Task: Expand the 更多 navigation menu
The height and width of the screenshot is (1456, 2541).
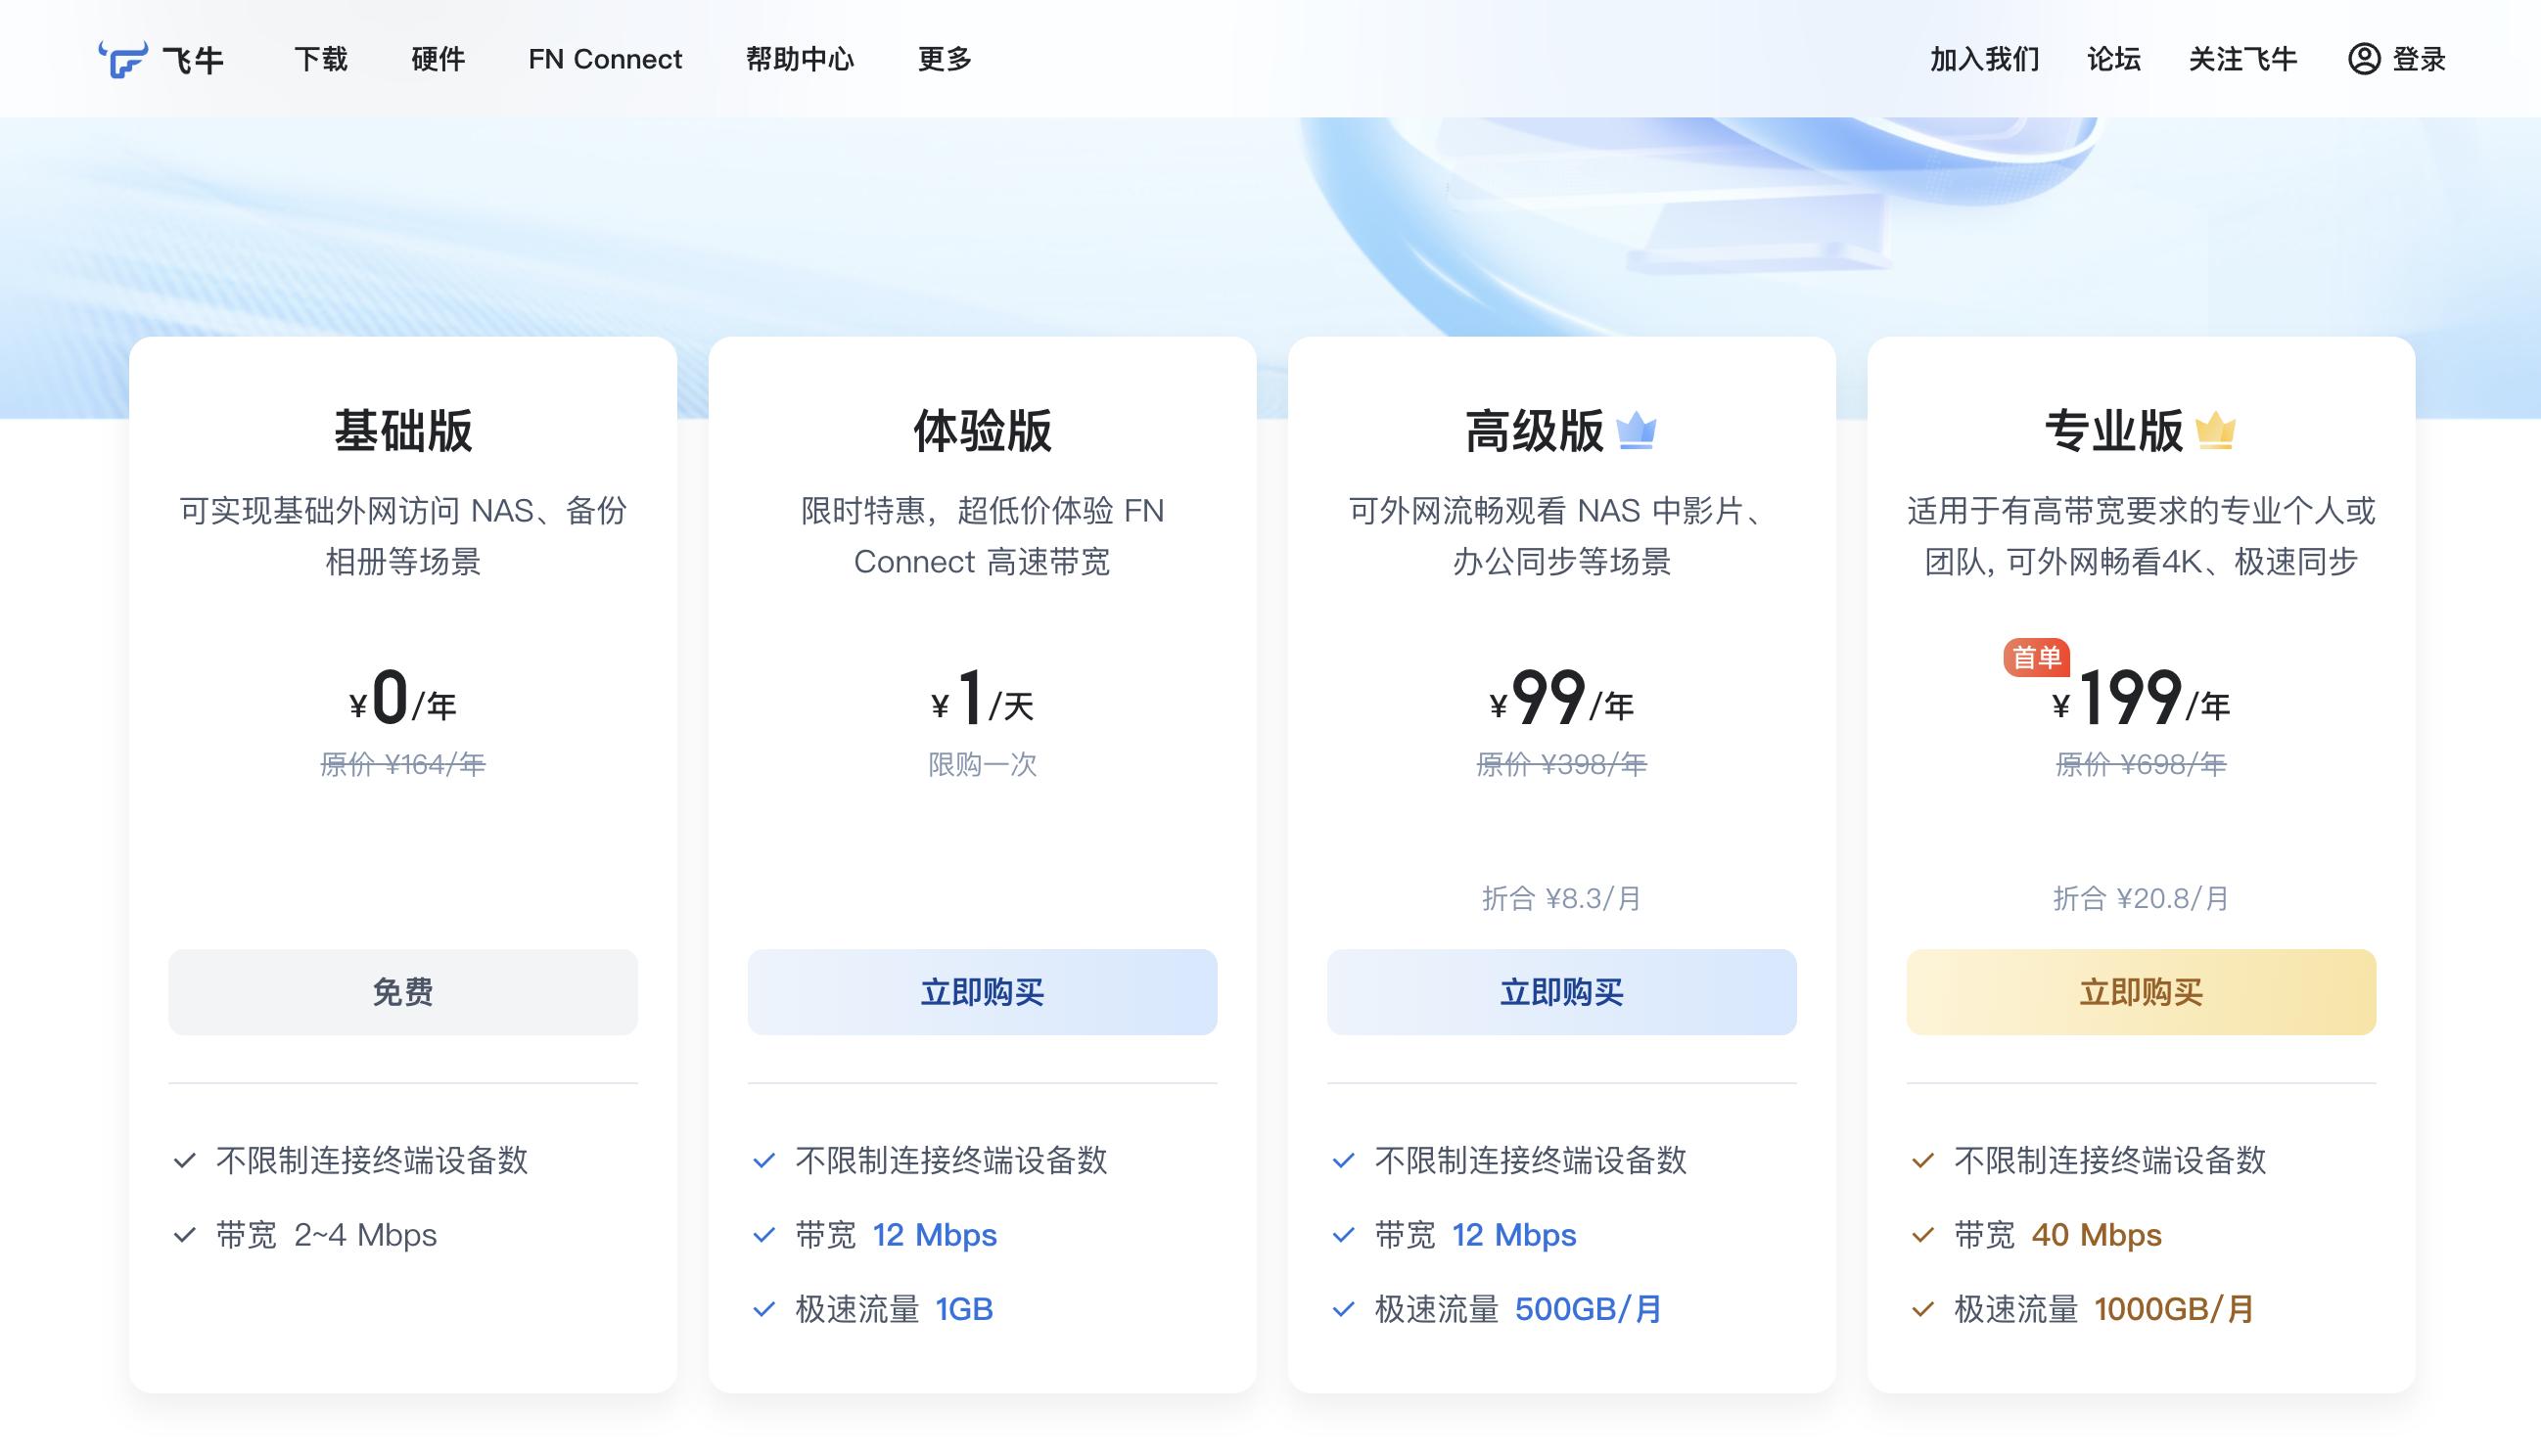Action: click(x=944, y=59)
